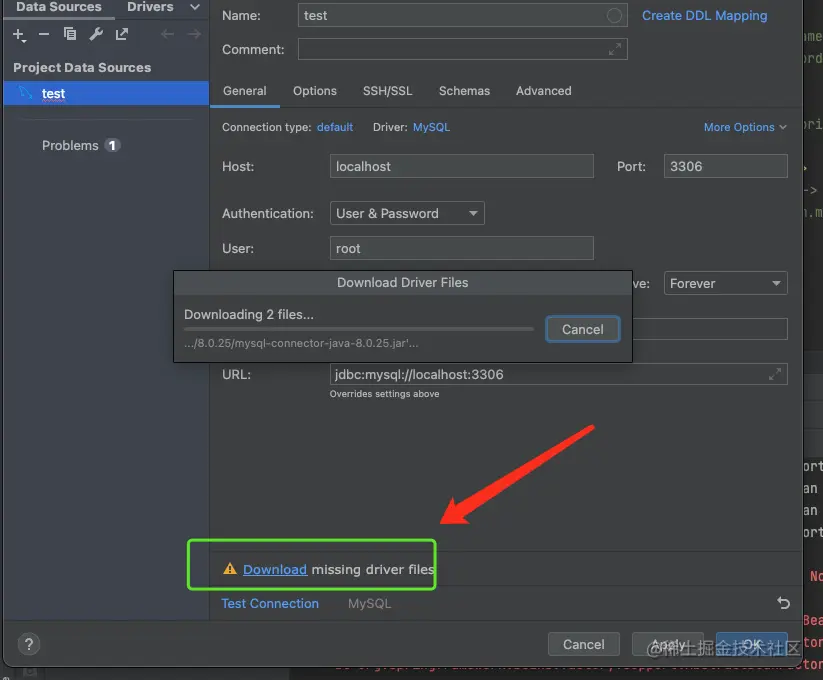This screenshot has width=823, height=680.
Task: Expand the Comment field editor icon
Action: click(x=615, y=49)
